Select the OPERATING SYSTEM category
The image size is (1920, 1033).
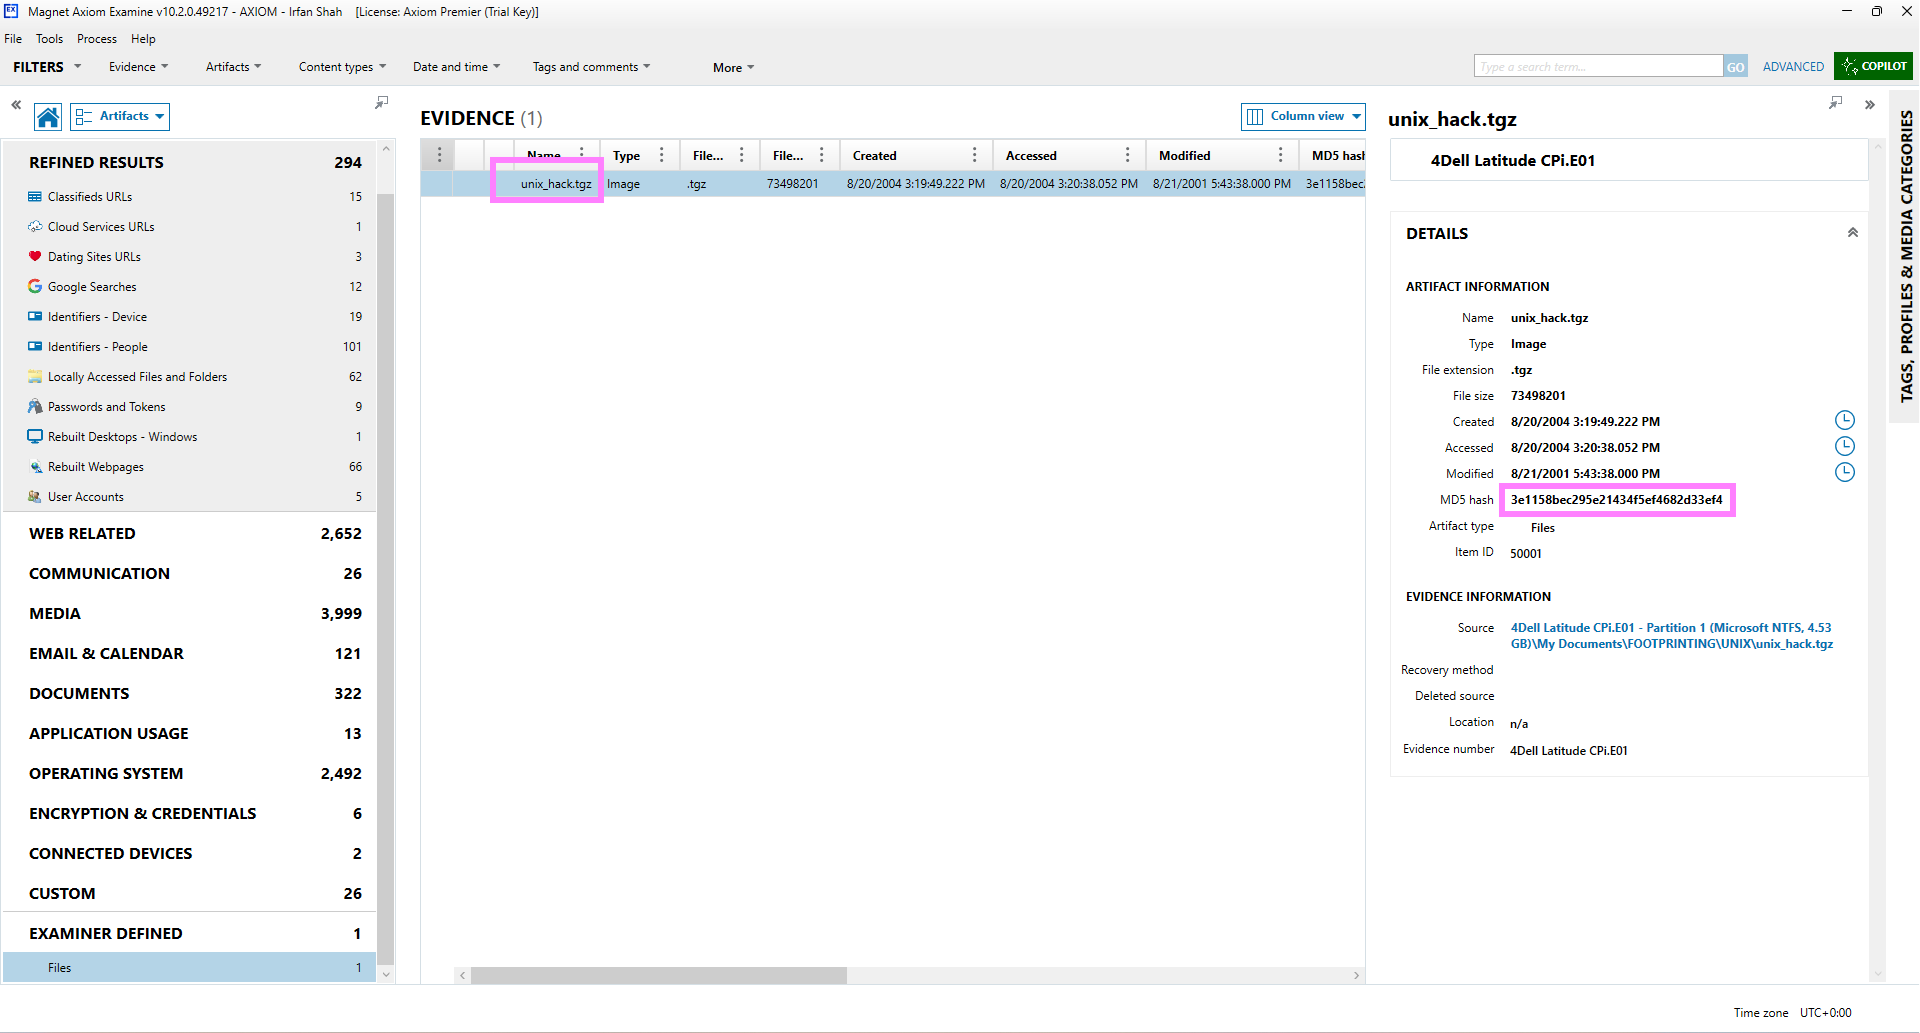pyautogui.click(x=190, y=774)
